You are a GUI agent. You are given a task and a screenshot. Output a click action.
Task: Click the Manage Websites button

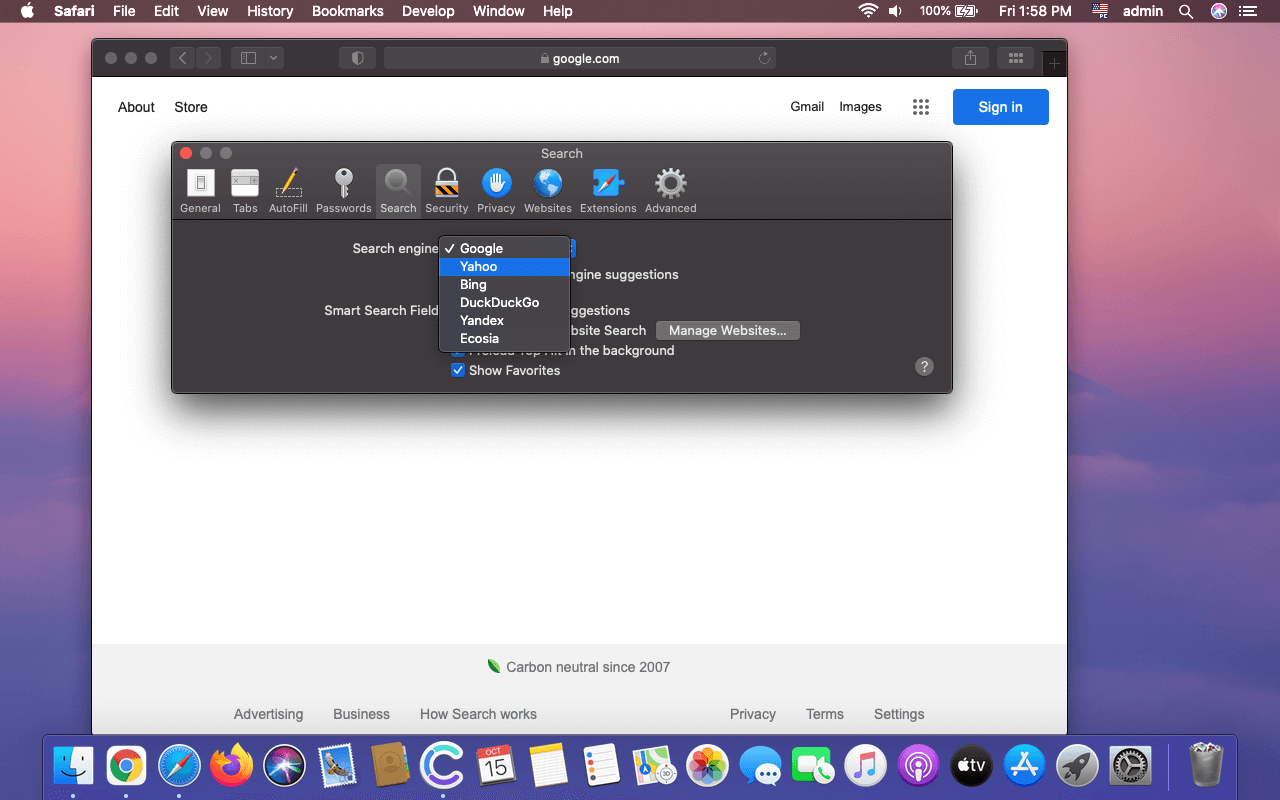[727, 330]
